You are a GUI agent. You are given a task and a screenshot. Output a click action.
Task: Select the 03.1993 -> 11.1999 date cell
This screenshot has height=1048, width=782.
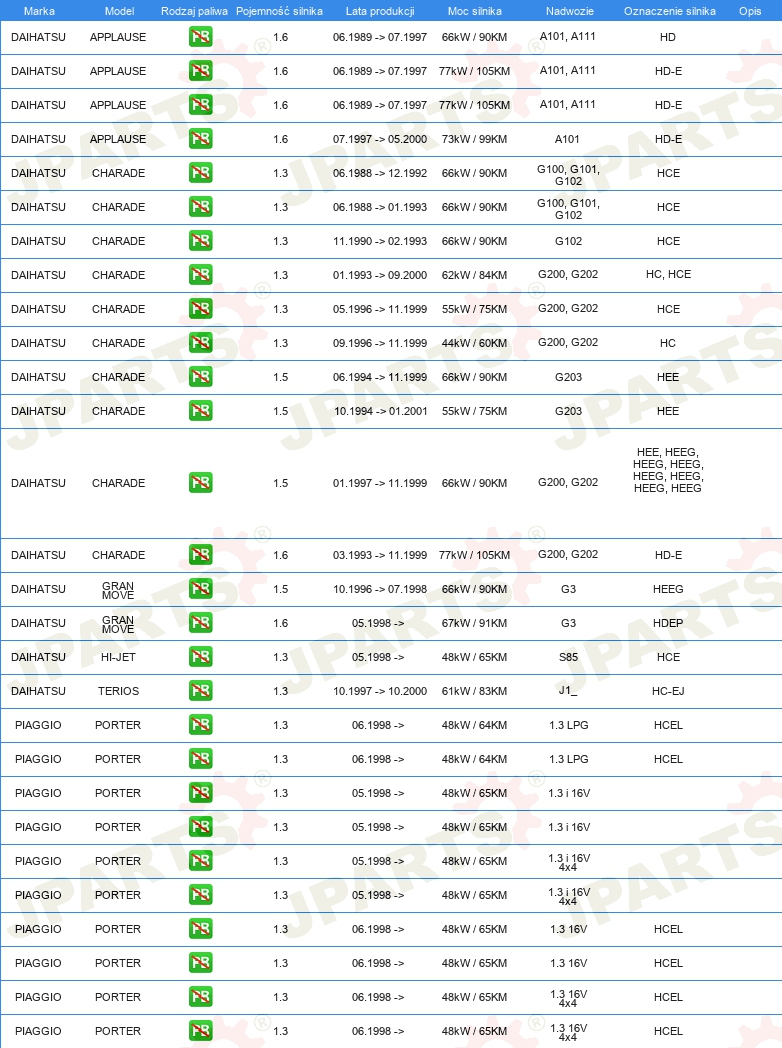pyautogui.click(x=380, y=555)
